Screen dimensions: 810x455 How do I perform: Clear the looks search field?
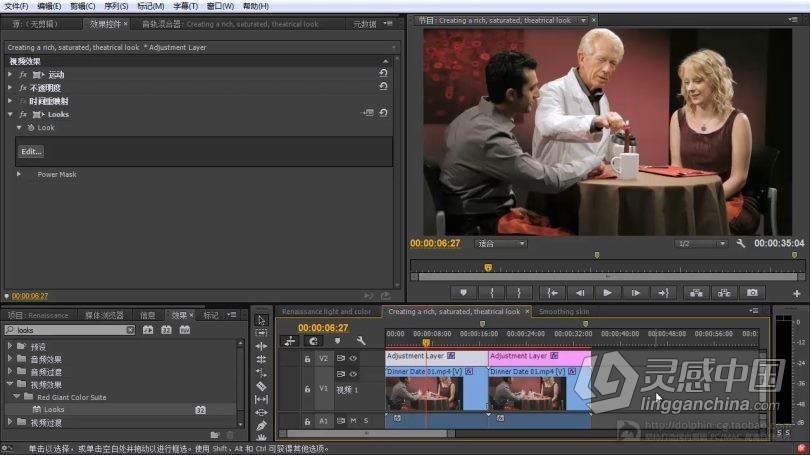[x=130, y=330]
